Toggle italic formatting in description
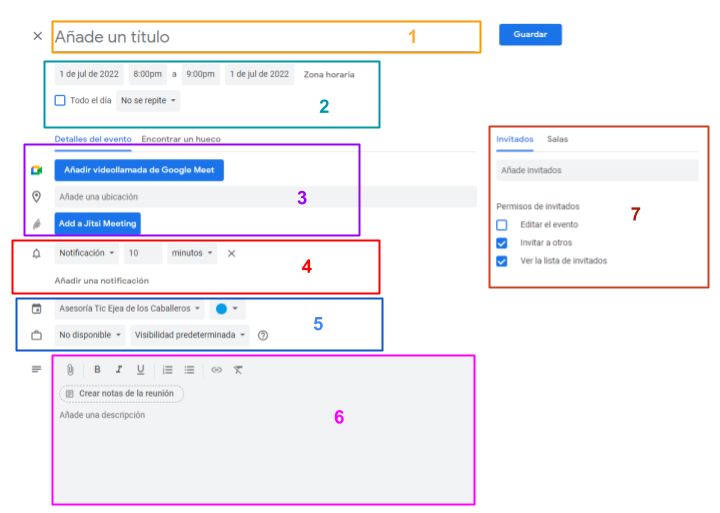The image size is (720, 513). (x=119, y=369)
